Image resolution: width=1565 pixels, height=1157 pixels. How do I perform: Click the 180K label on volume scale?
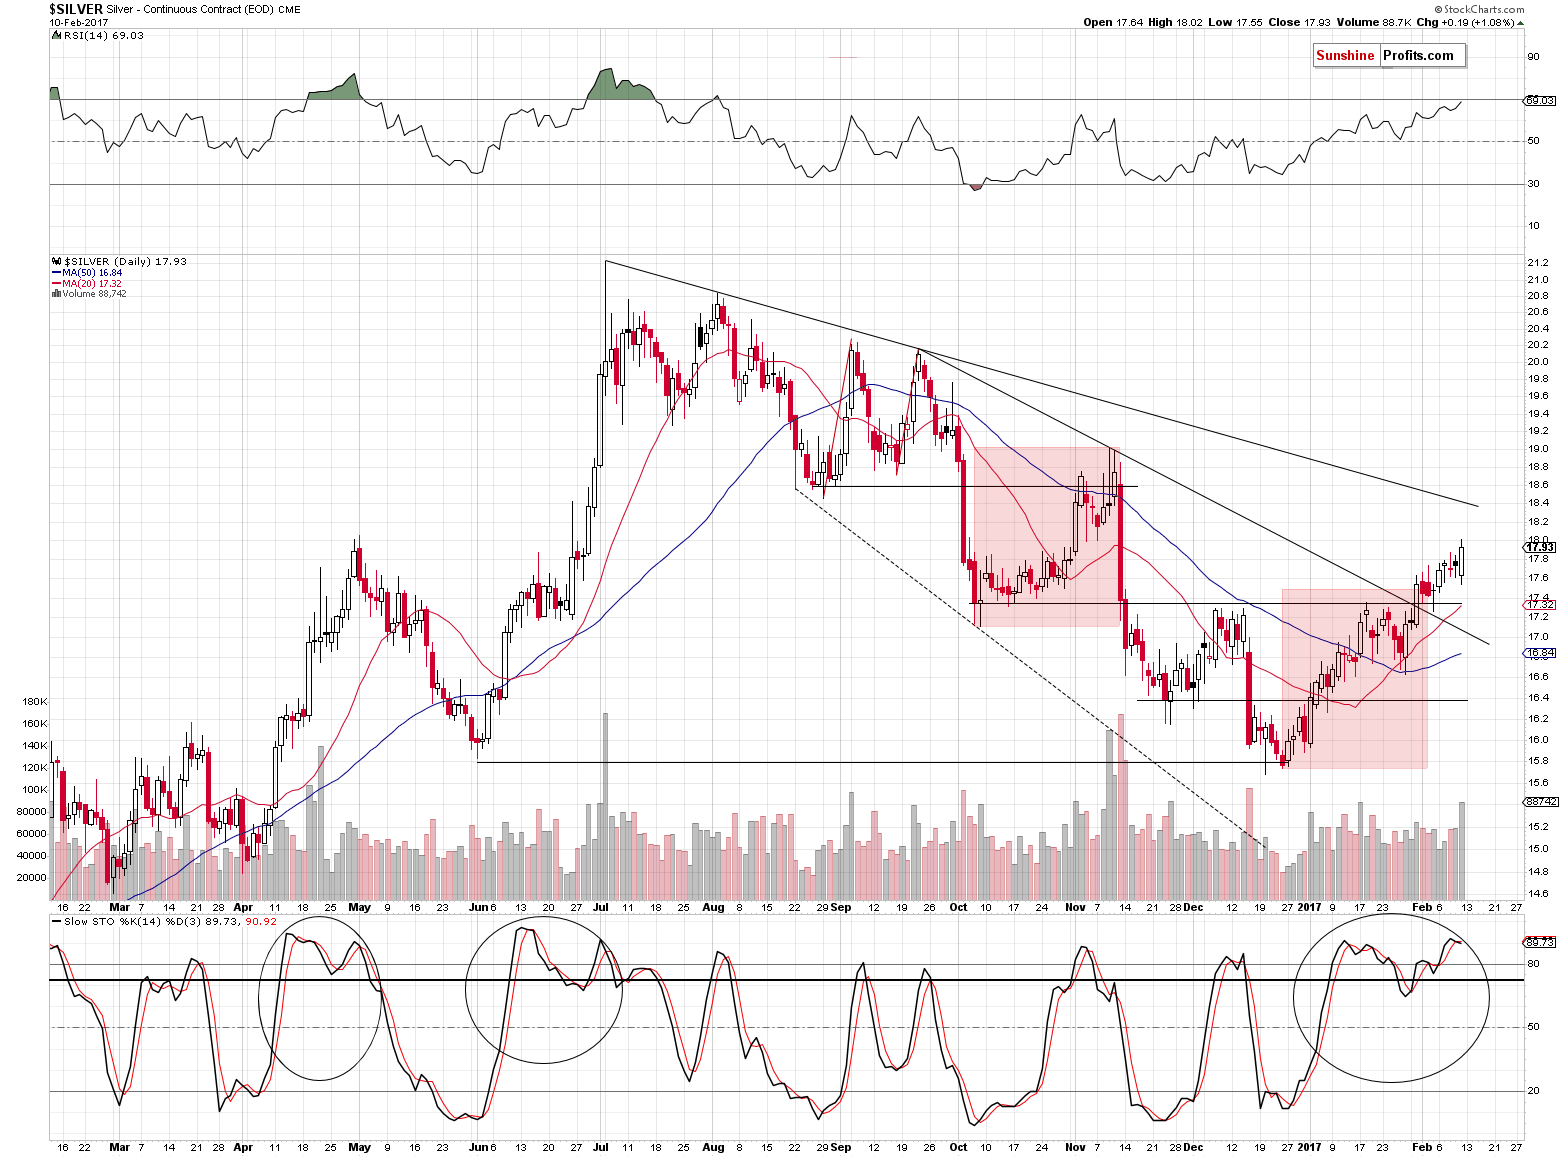(x=35, y=702)
